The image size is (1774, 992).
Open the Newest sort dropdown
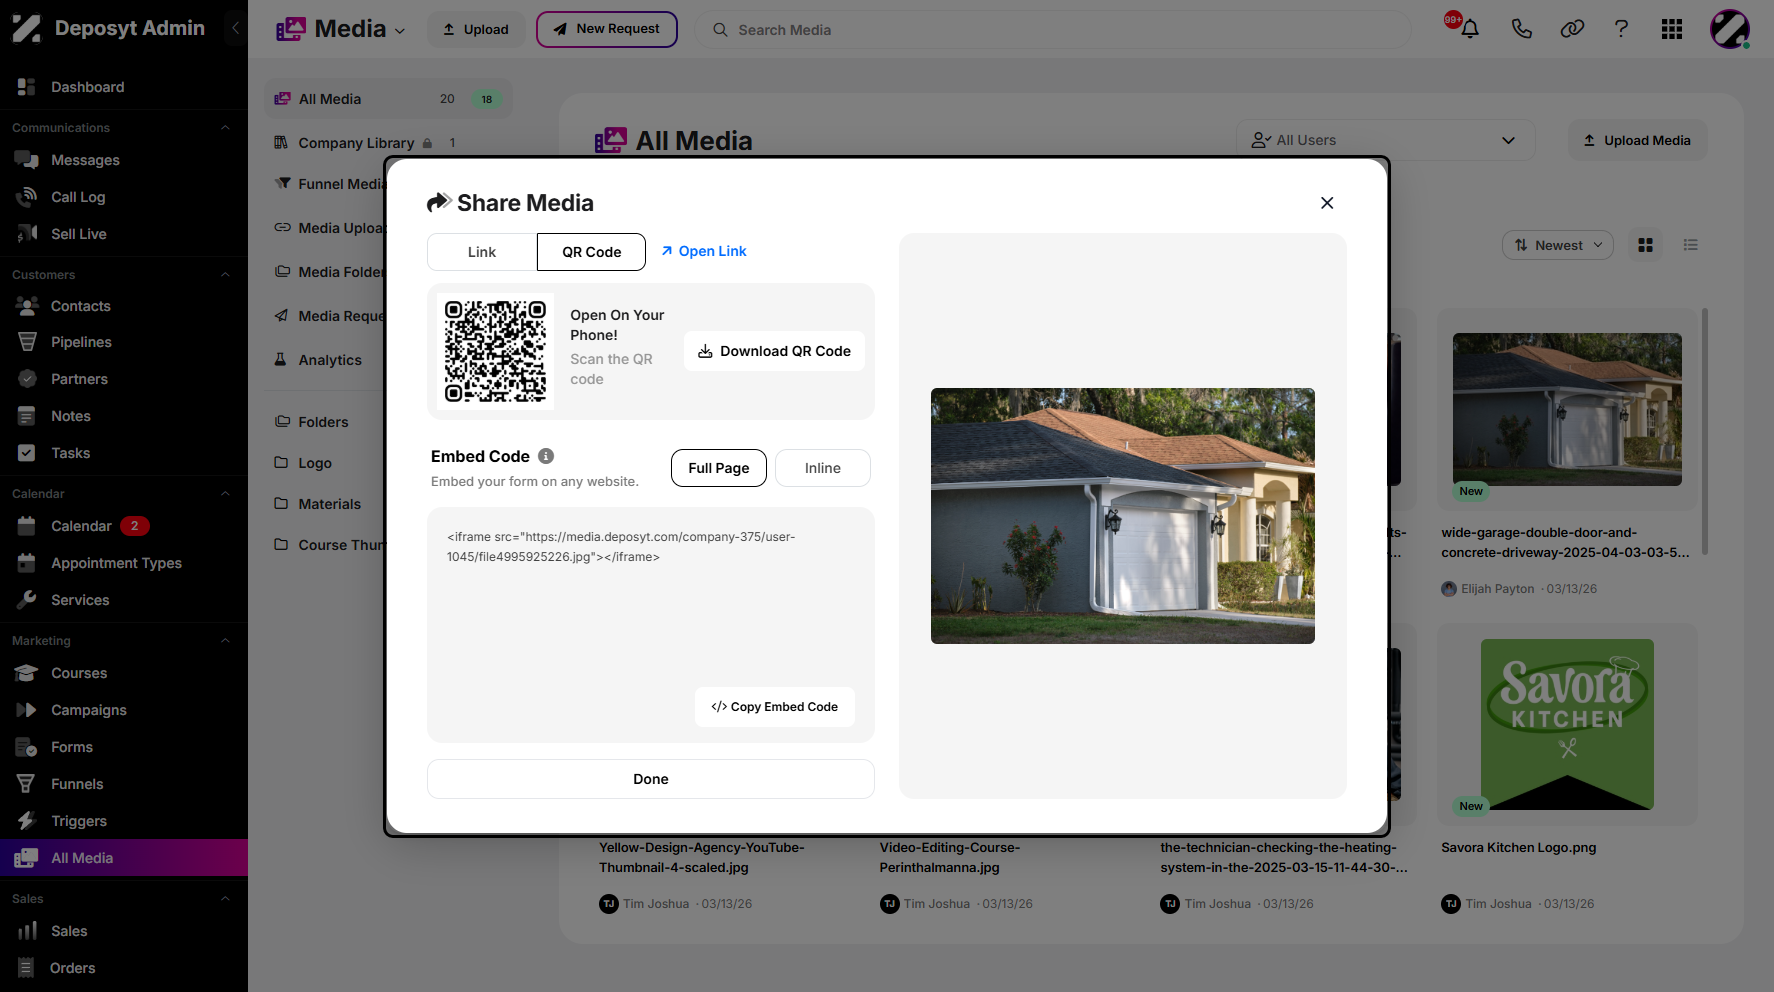pyautogui.click(x=1558, y=245)
